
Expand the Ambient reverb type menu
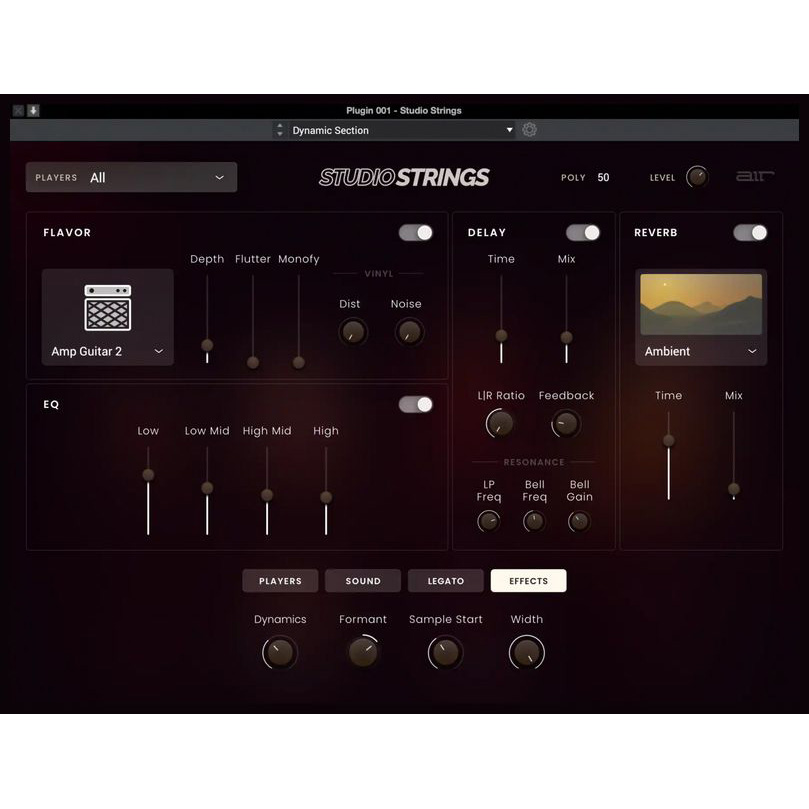tap(701, 351)
